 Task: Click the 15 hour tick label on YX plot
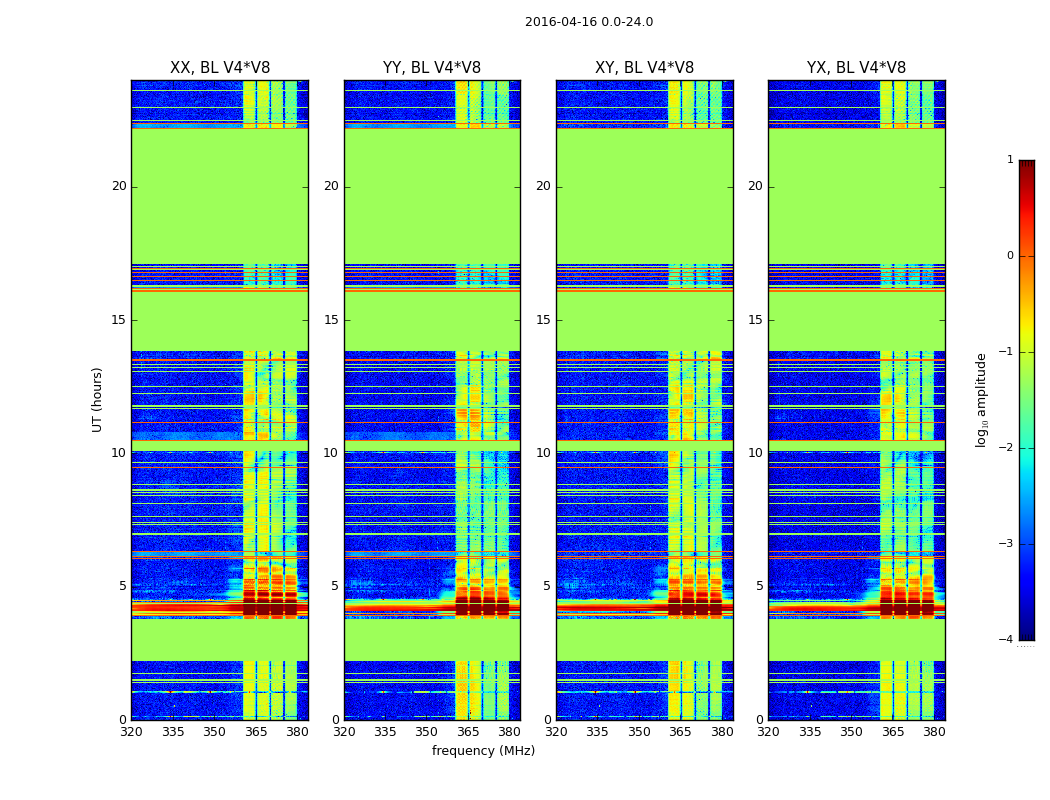[755, 320]
